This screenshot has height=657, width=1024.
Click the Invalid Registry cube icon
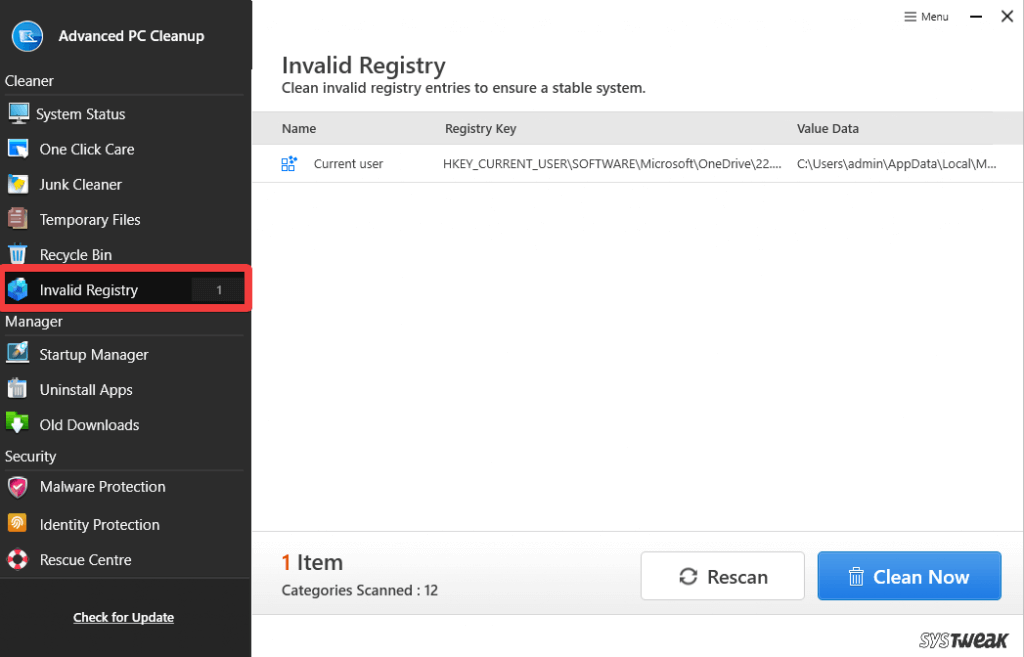tap(18, 289)
